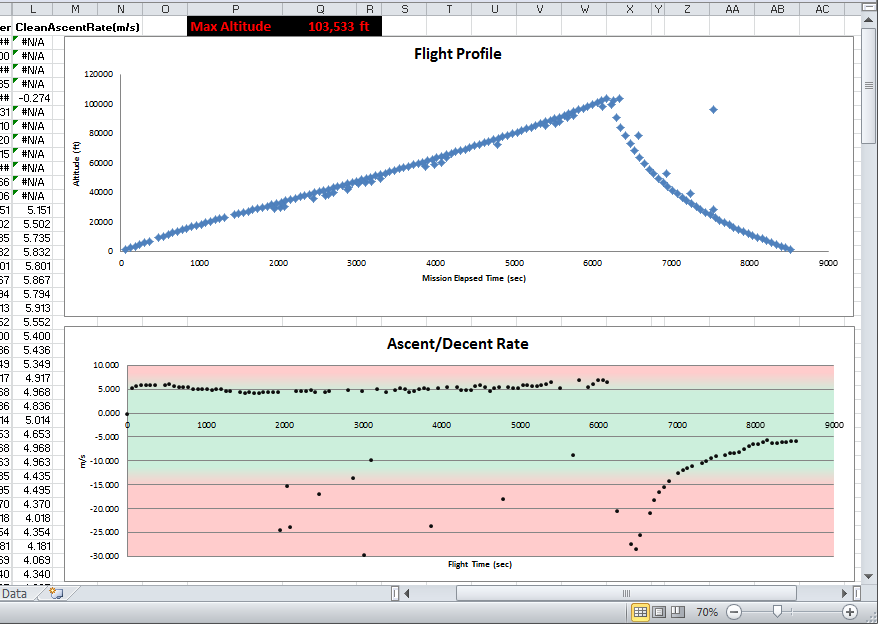Click the horizontal scrollbar left arrow
878x624 pixels.
pos(407,593)
